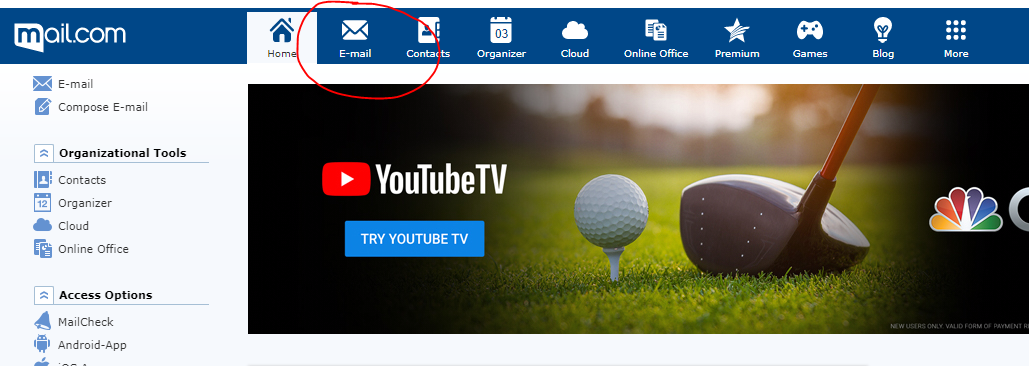Open the sidebar Organizer link
Image resolution: width=1029 pixels, height=366 pixels.
tap(85, 203)
